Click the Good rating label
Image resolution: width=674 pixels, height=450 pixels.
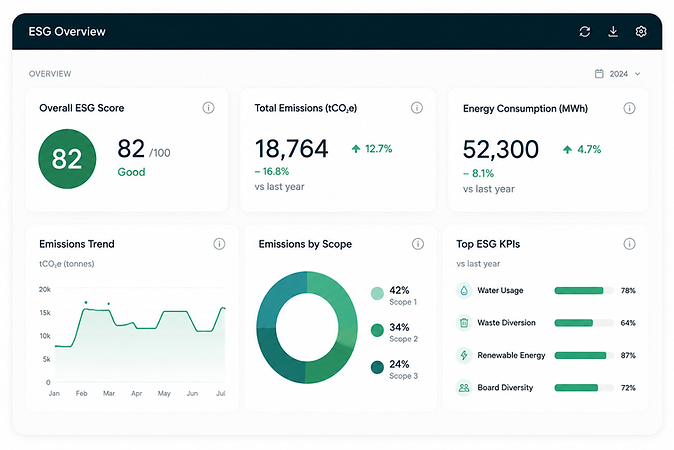click(132, 172)
